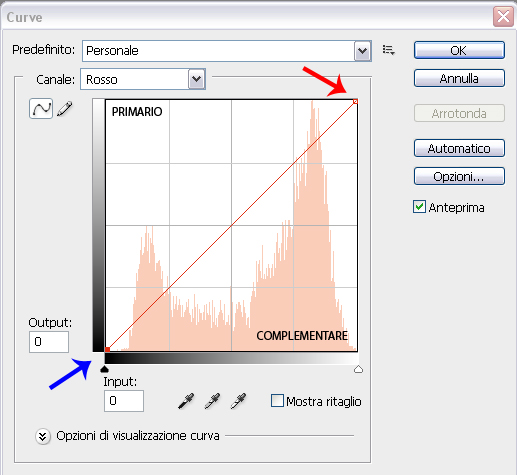
Task: Select the pencil draw-curve tool
Action: (x=65, y=109)
